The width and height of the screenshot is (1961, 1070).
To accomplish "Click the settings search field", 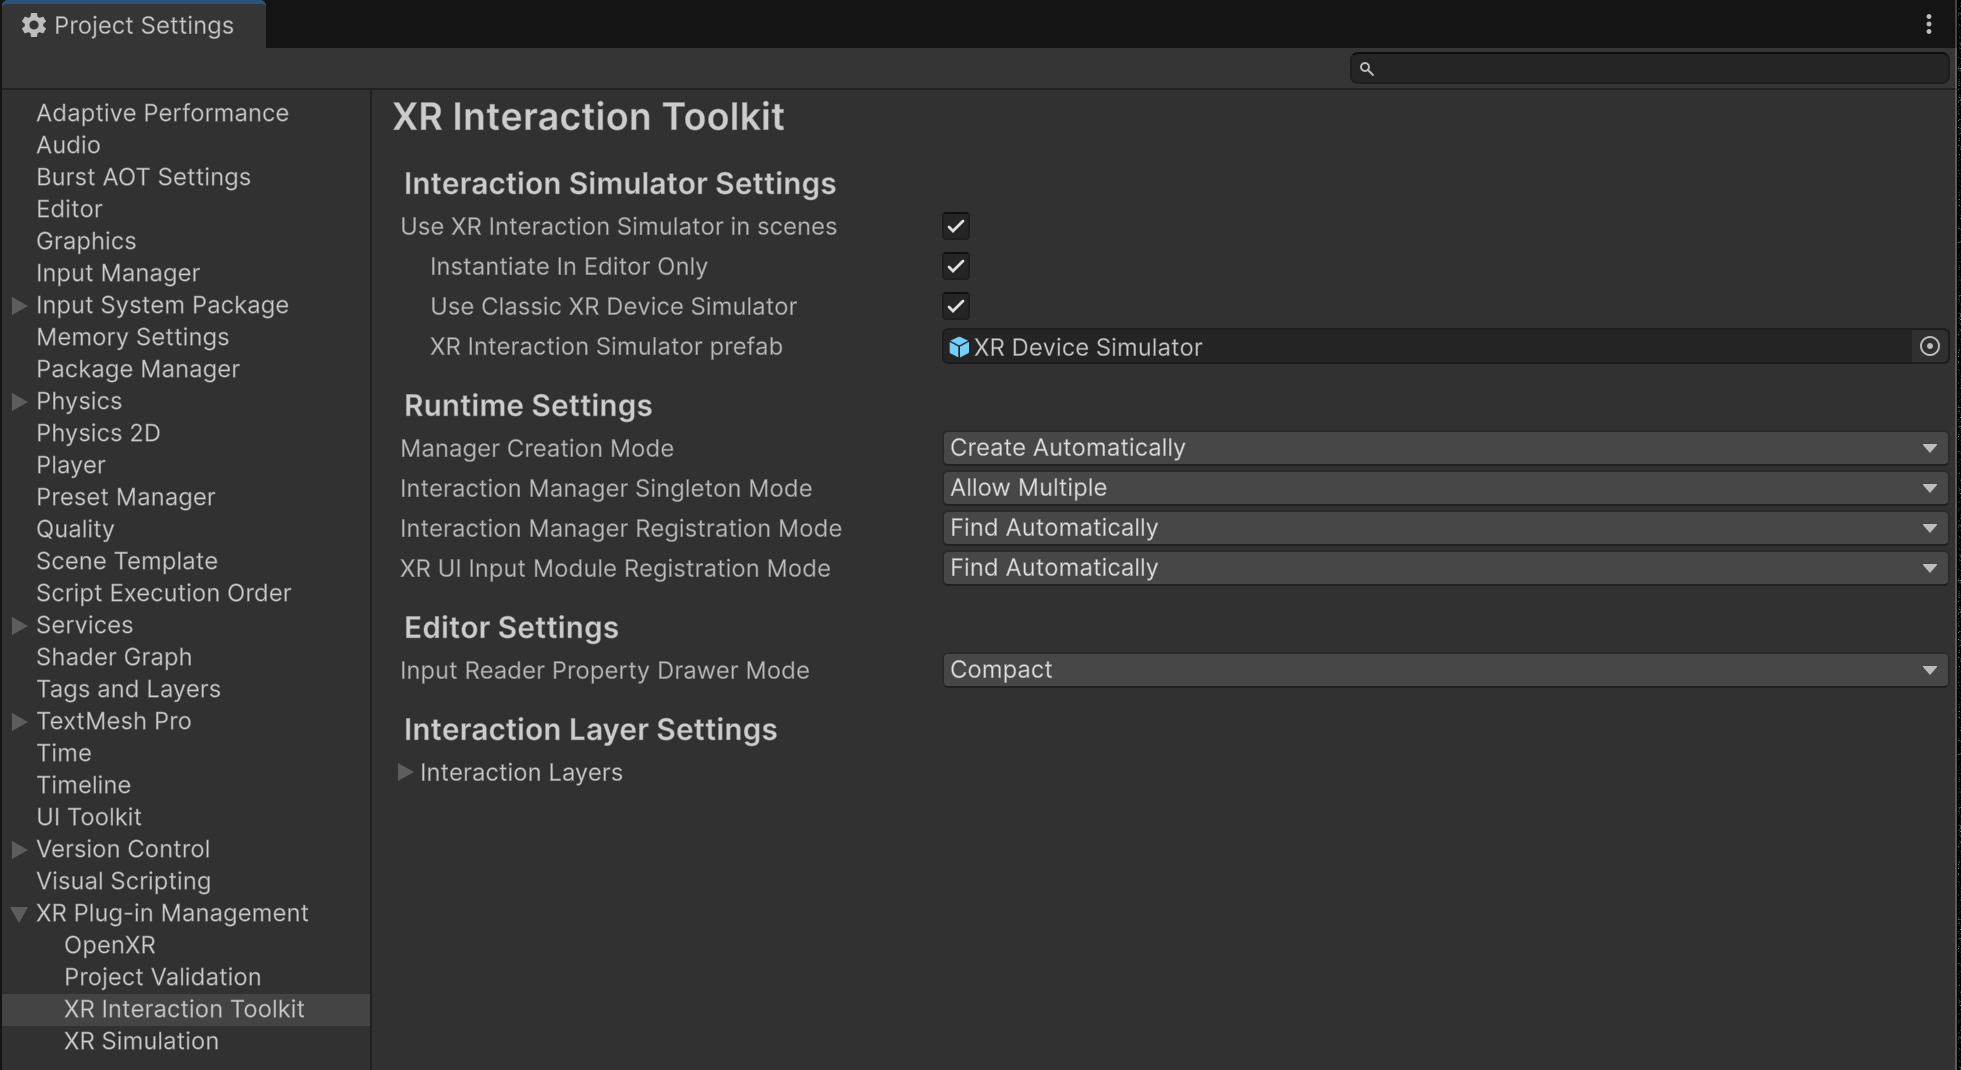I will tap(1649, 69).
